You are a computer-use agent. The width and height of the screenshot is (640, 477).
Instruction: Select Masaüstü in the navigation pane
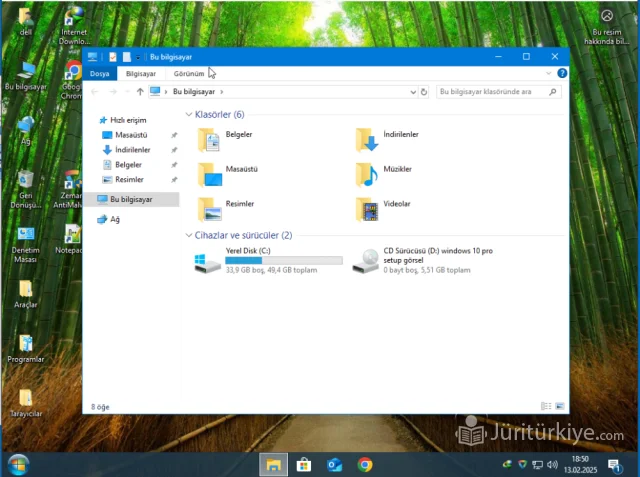(x=131, y=135)
